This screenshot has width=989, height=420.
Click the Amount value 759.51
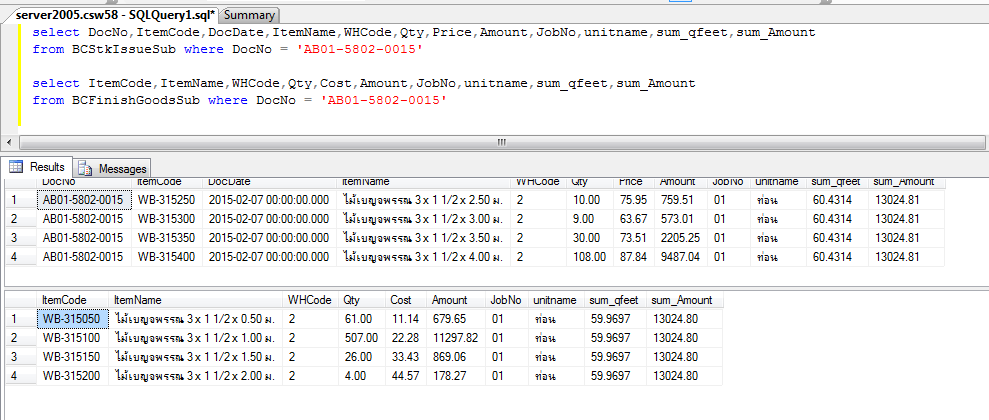coord(681,200)
